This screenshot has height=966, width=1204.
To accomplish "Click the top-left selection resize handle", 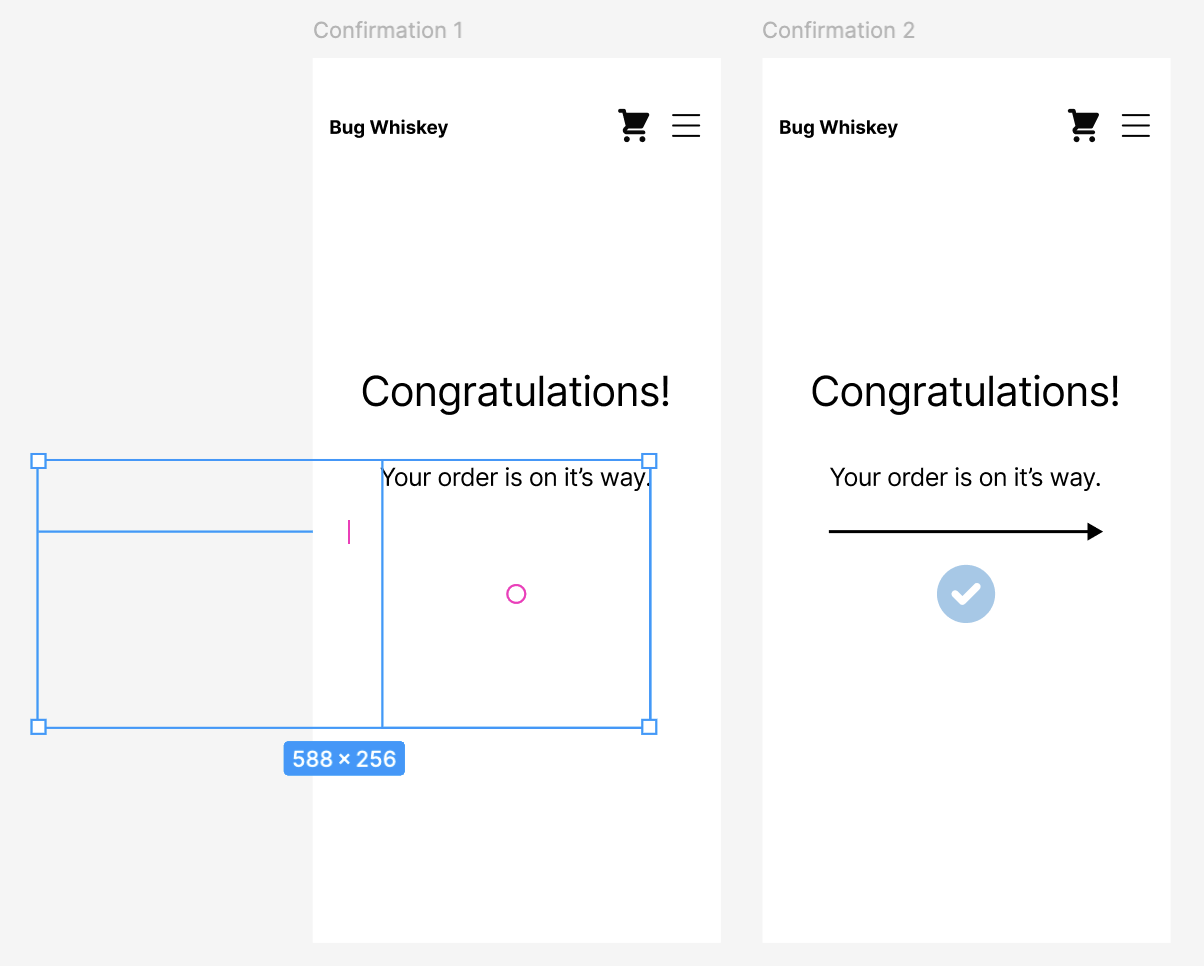I will tap(38, 461).
